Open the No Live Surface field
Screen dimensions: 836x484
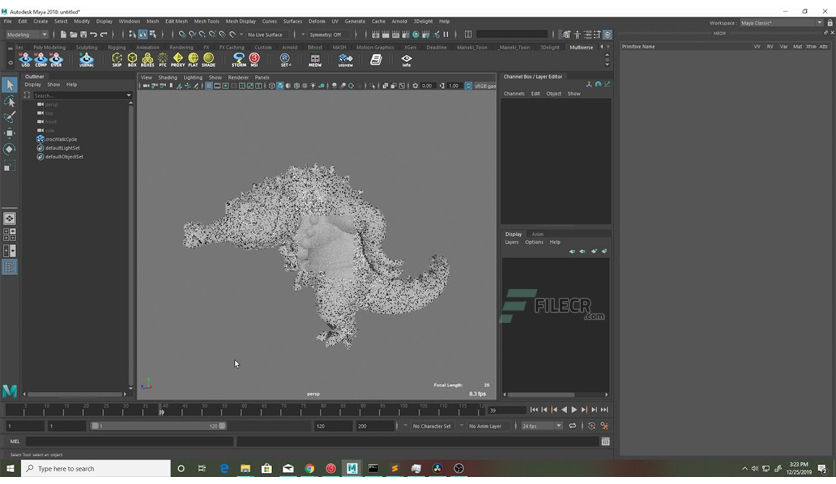point(266,35)
